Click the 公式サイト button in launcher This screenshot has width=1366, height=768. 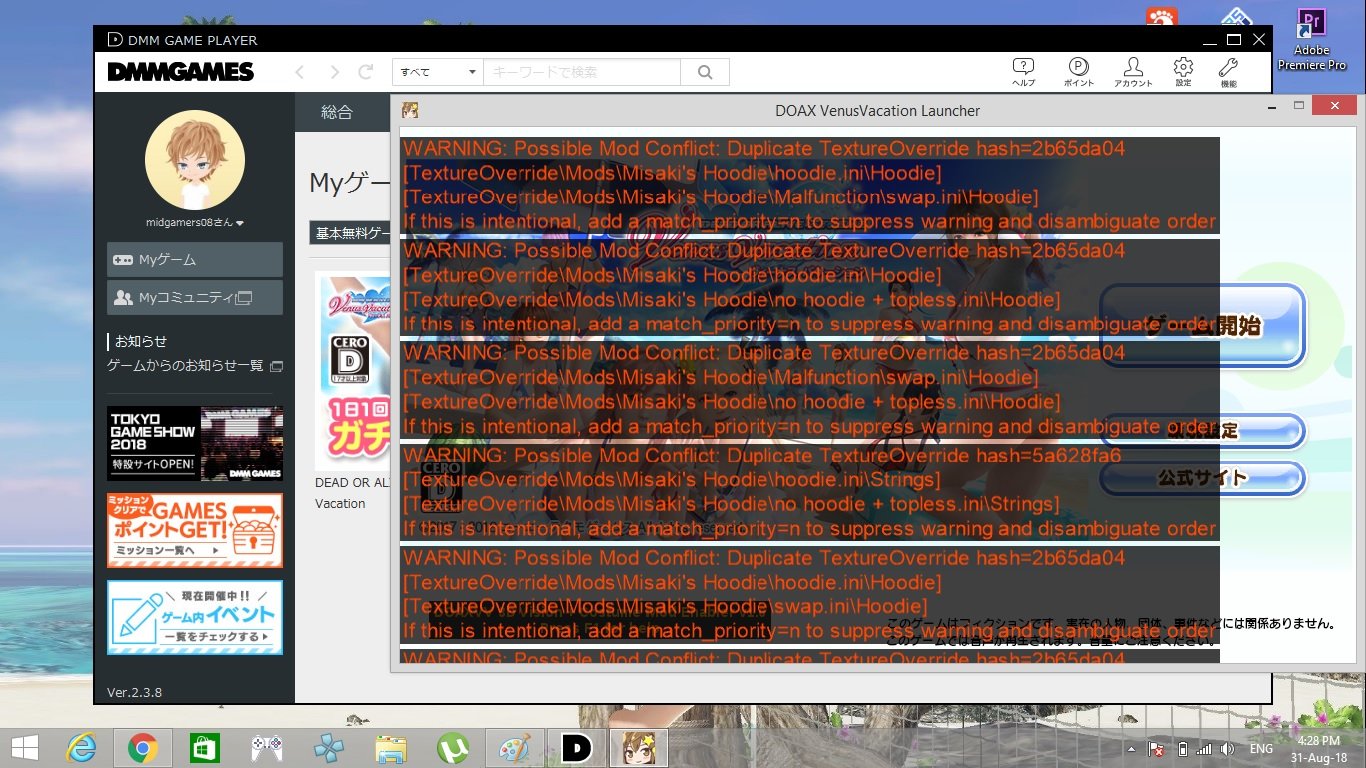click(x=1203, y=478)
